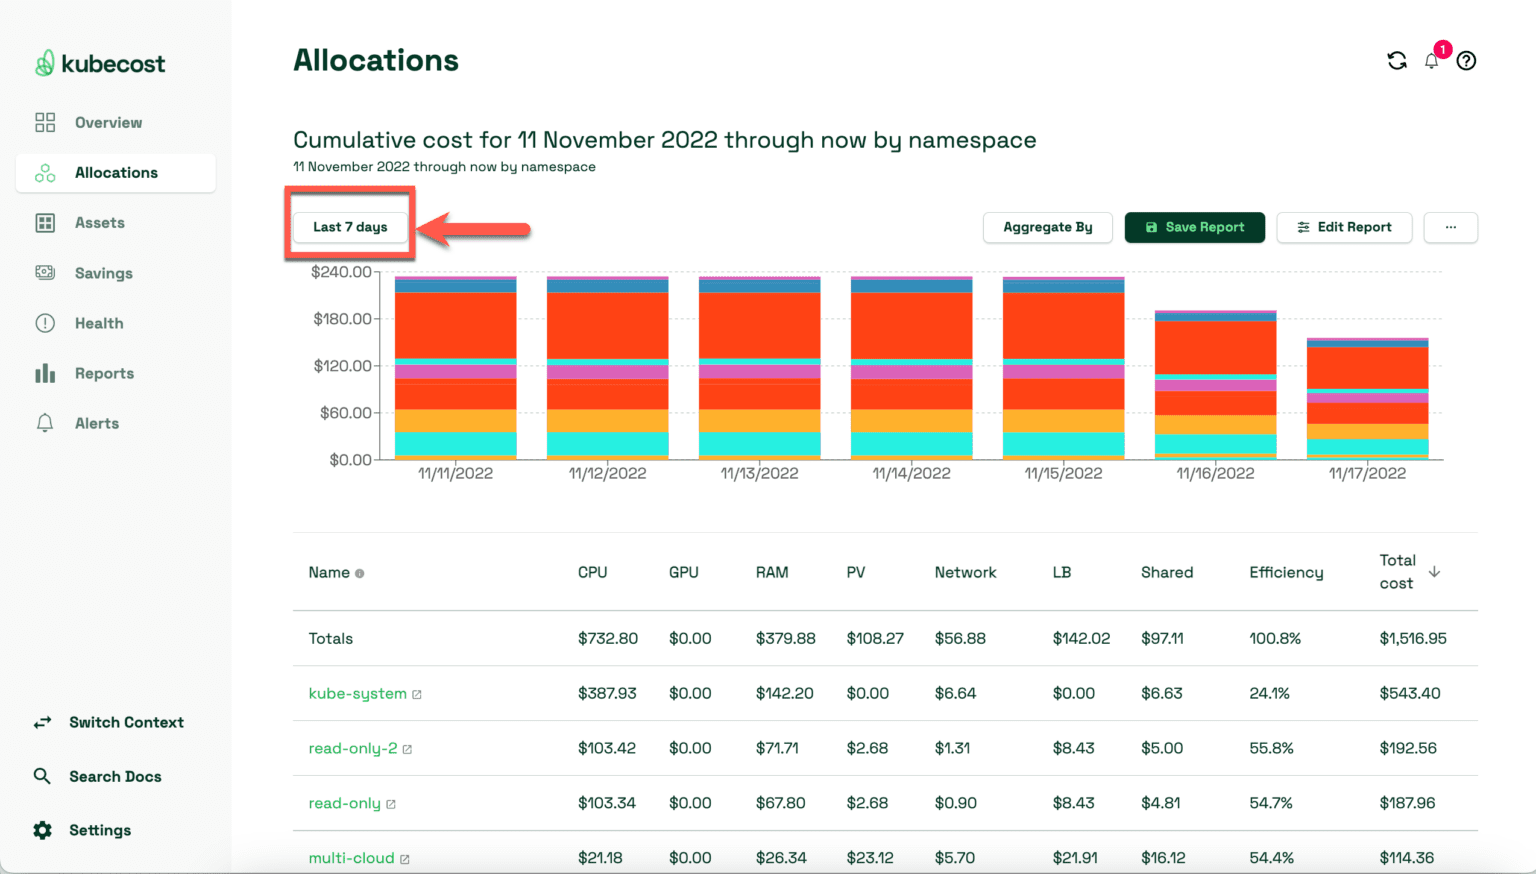The image size is (1536, 874).
Task: Click the Search Docs magnifier
Action: click(41, 776)
